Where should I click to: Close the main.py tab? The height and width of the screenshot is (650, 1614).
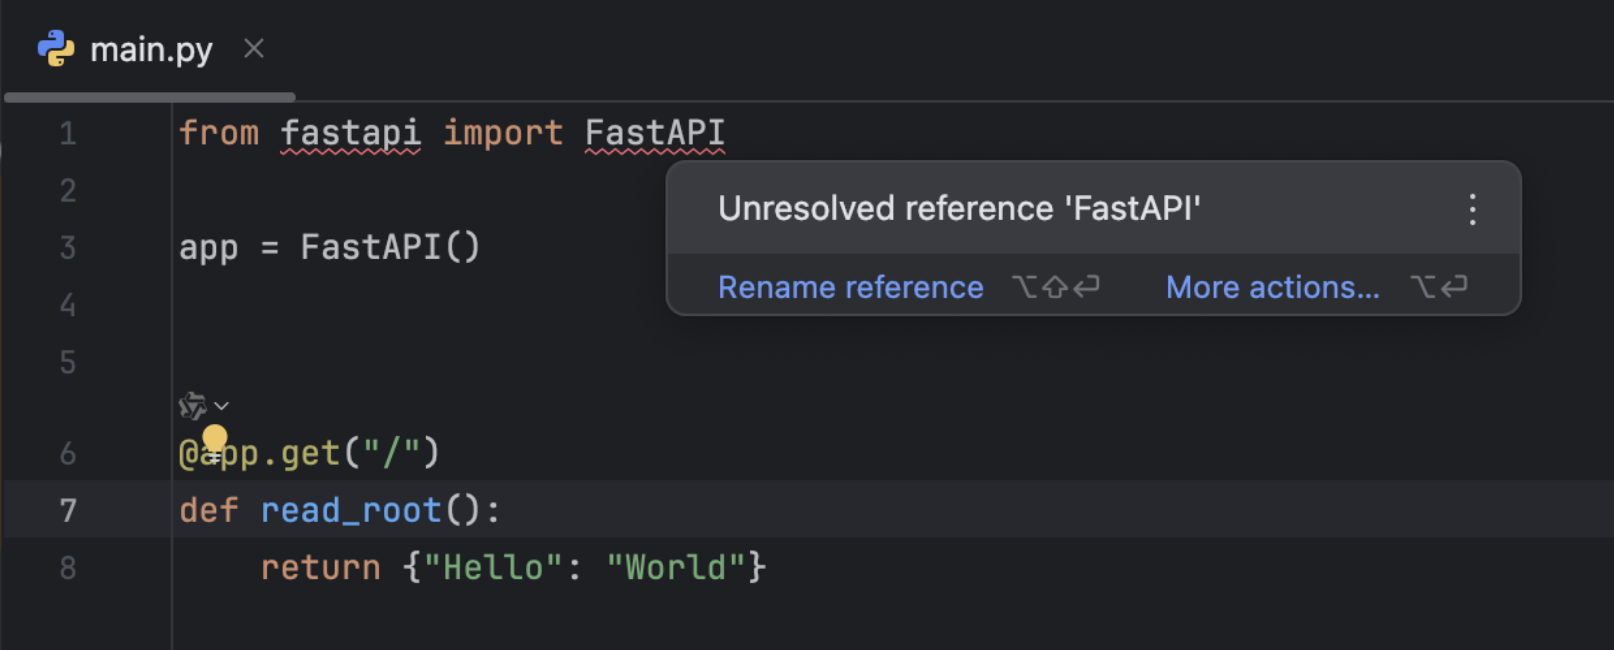coord(254,48)
